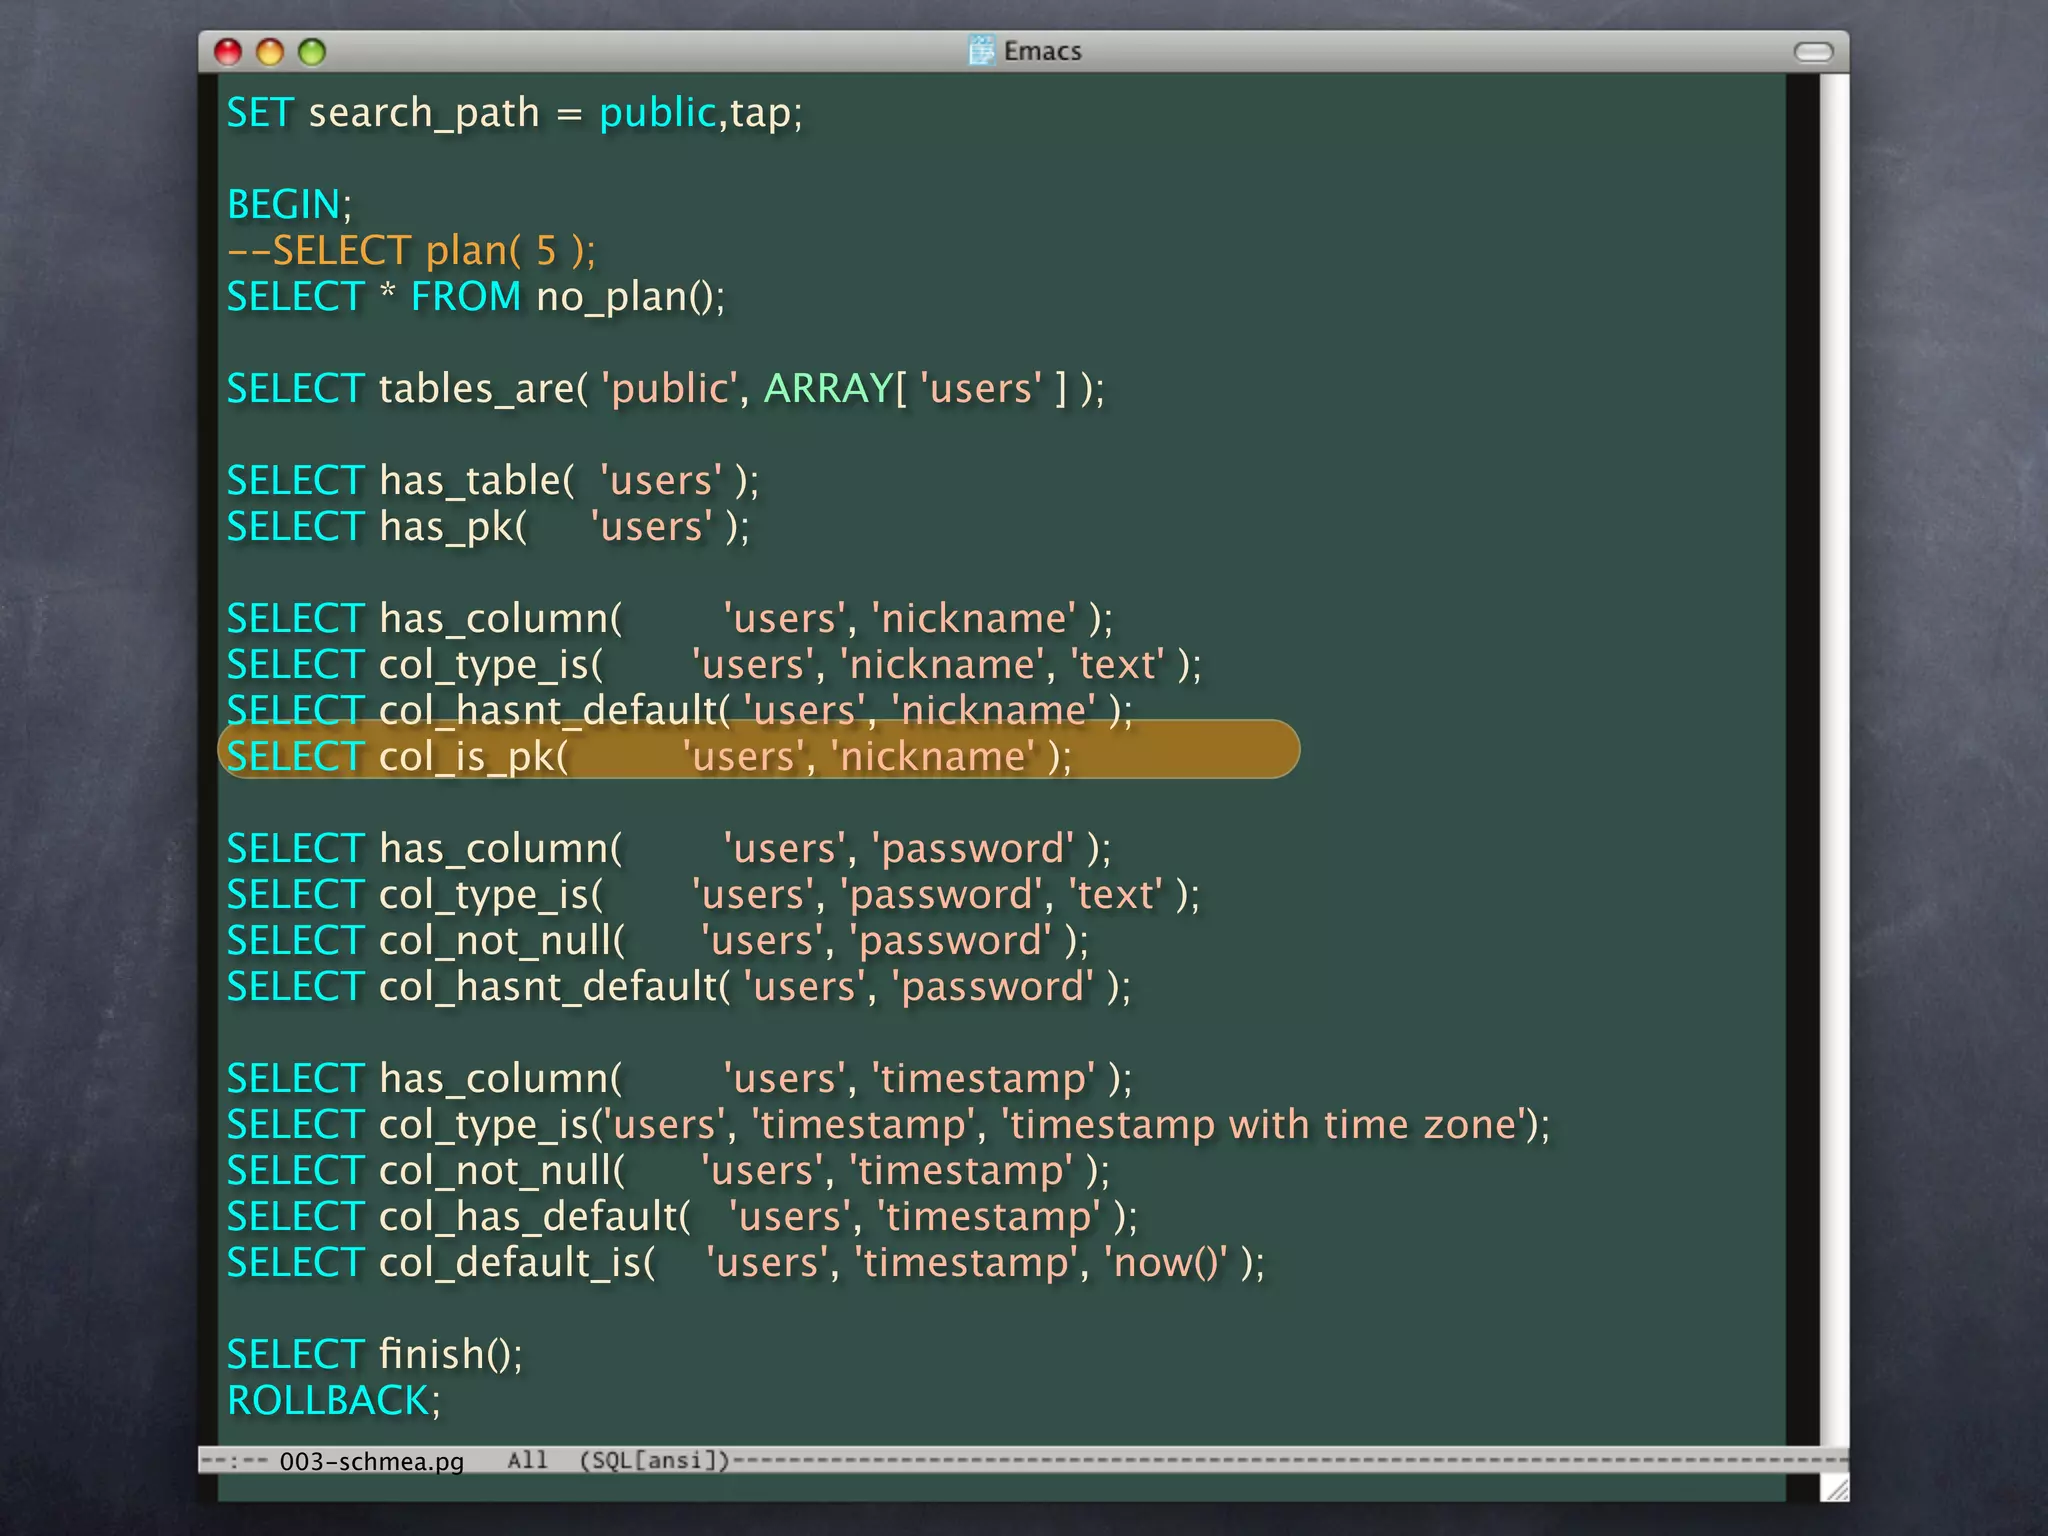Image resolution: width=2048 pixels, height=1536 pixels.
Task: Click the has_table( 'users' ) line
Action: pyautogui.click(x=493, y=481)
